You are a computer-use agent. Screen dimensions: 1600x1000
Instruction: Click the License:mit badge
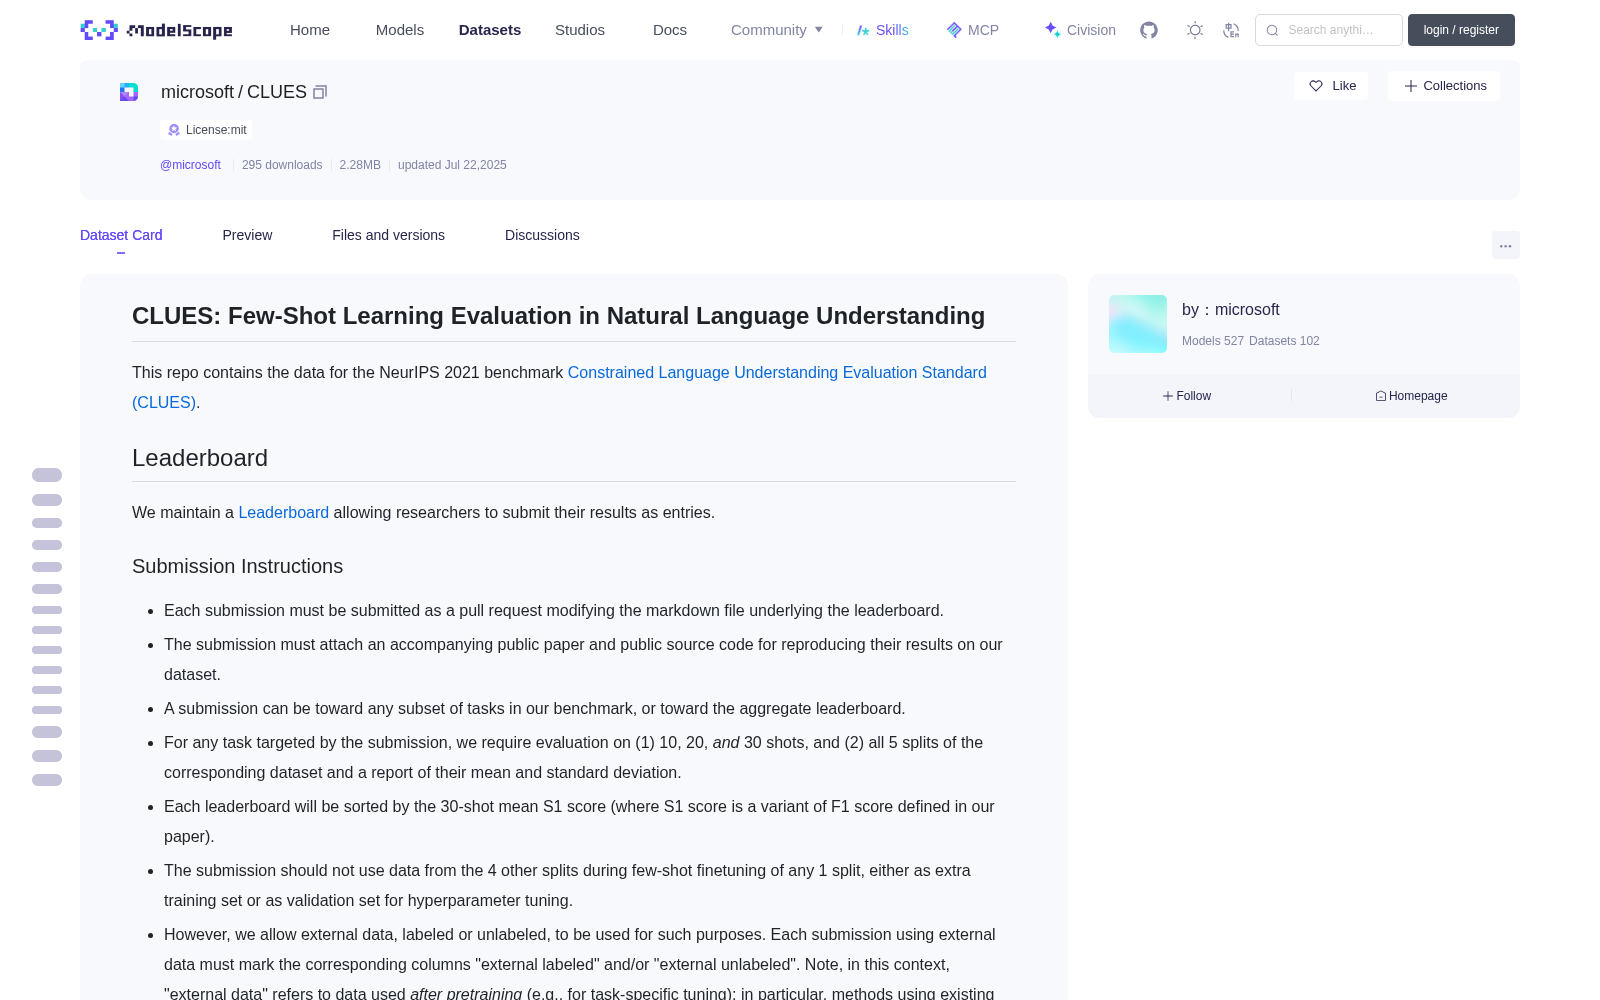pyautogui.click(x=207, y=130)
